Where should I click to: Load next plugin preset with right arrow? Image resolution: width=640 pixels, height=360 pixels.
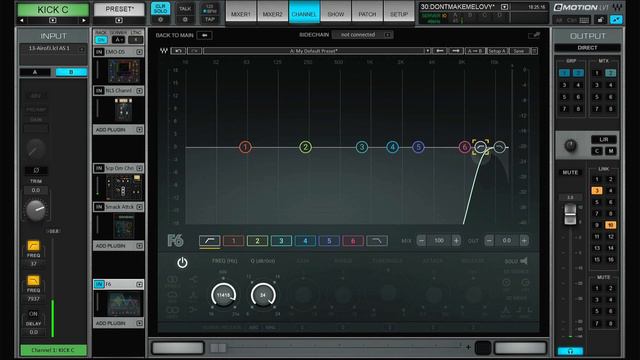point(456,51)
